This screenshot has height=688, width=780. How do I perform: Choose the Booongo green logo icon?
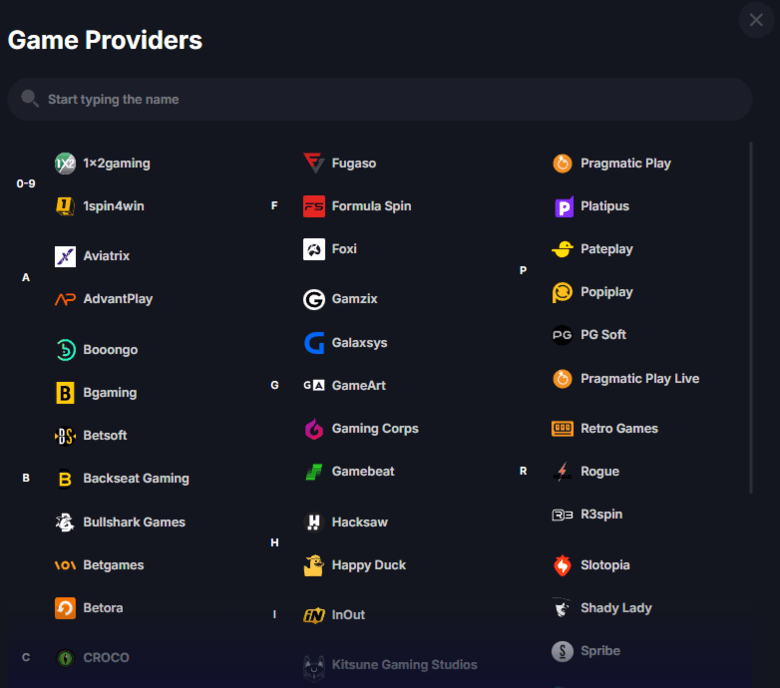65,350
